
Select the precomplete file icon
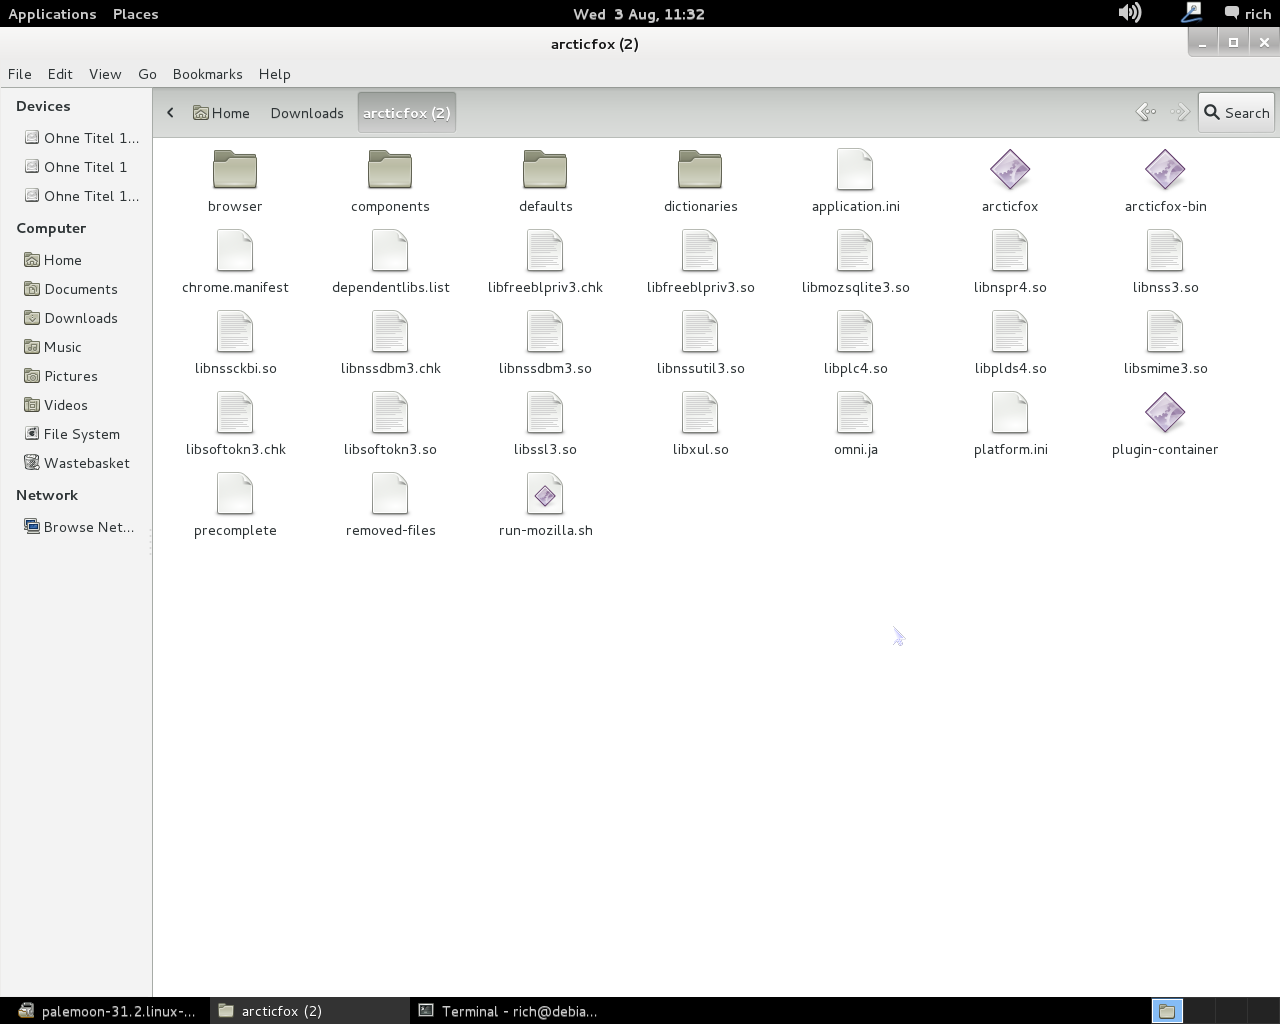pos(235,494)
